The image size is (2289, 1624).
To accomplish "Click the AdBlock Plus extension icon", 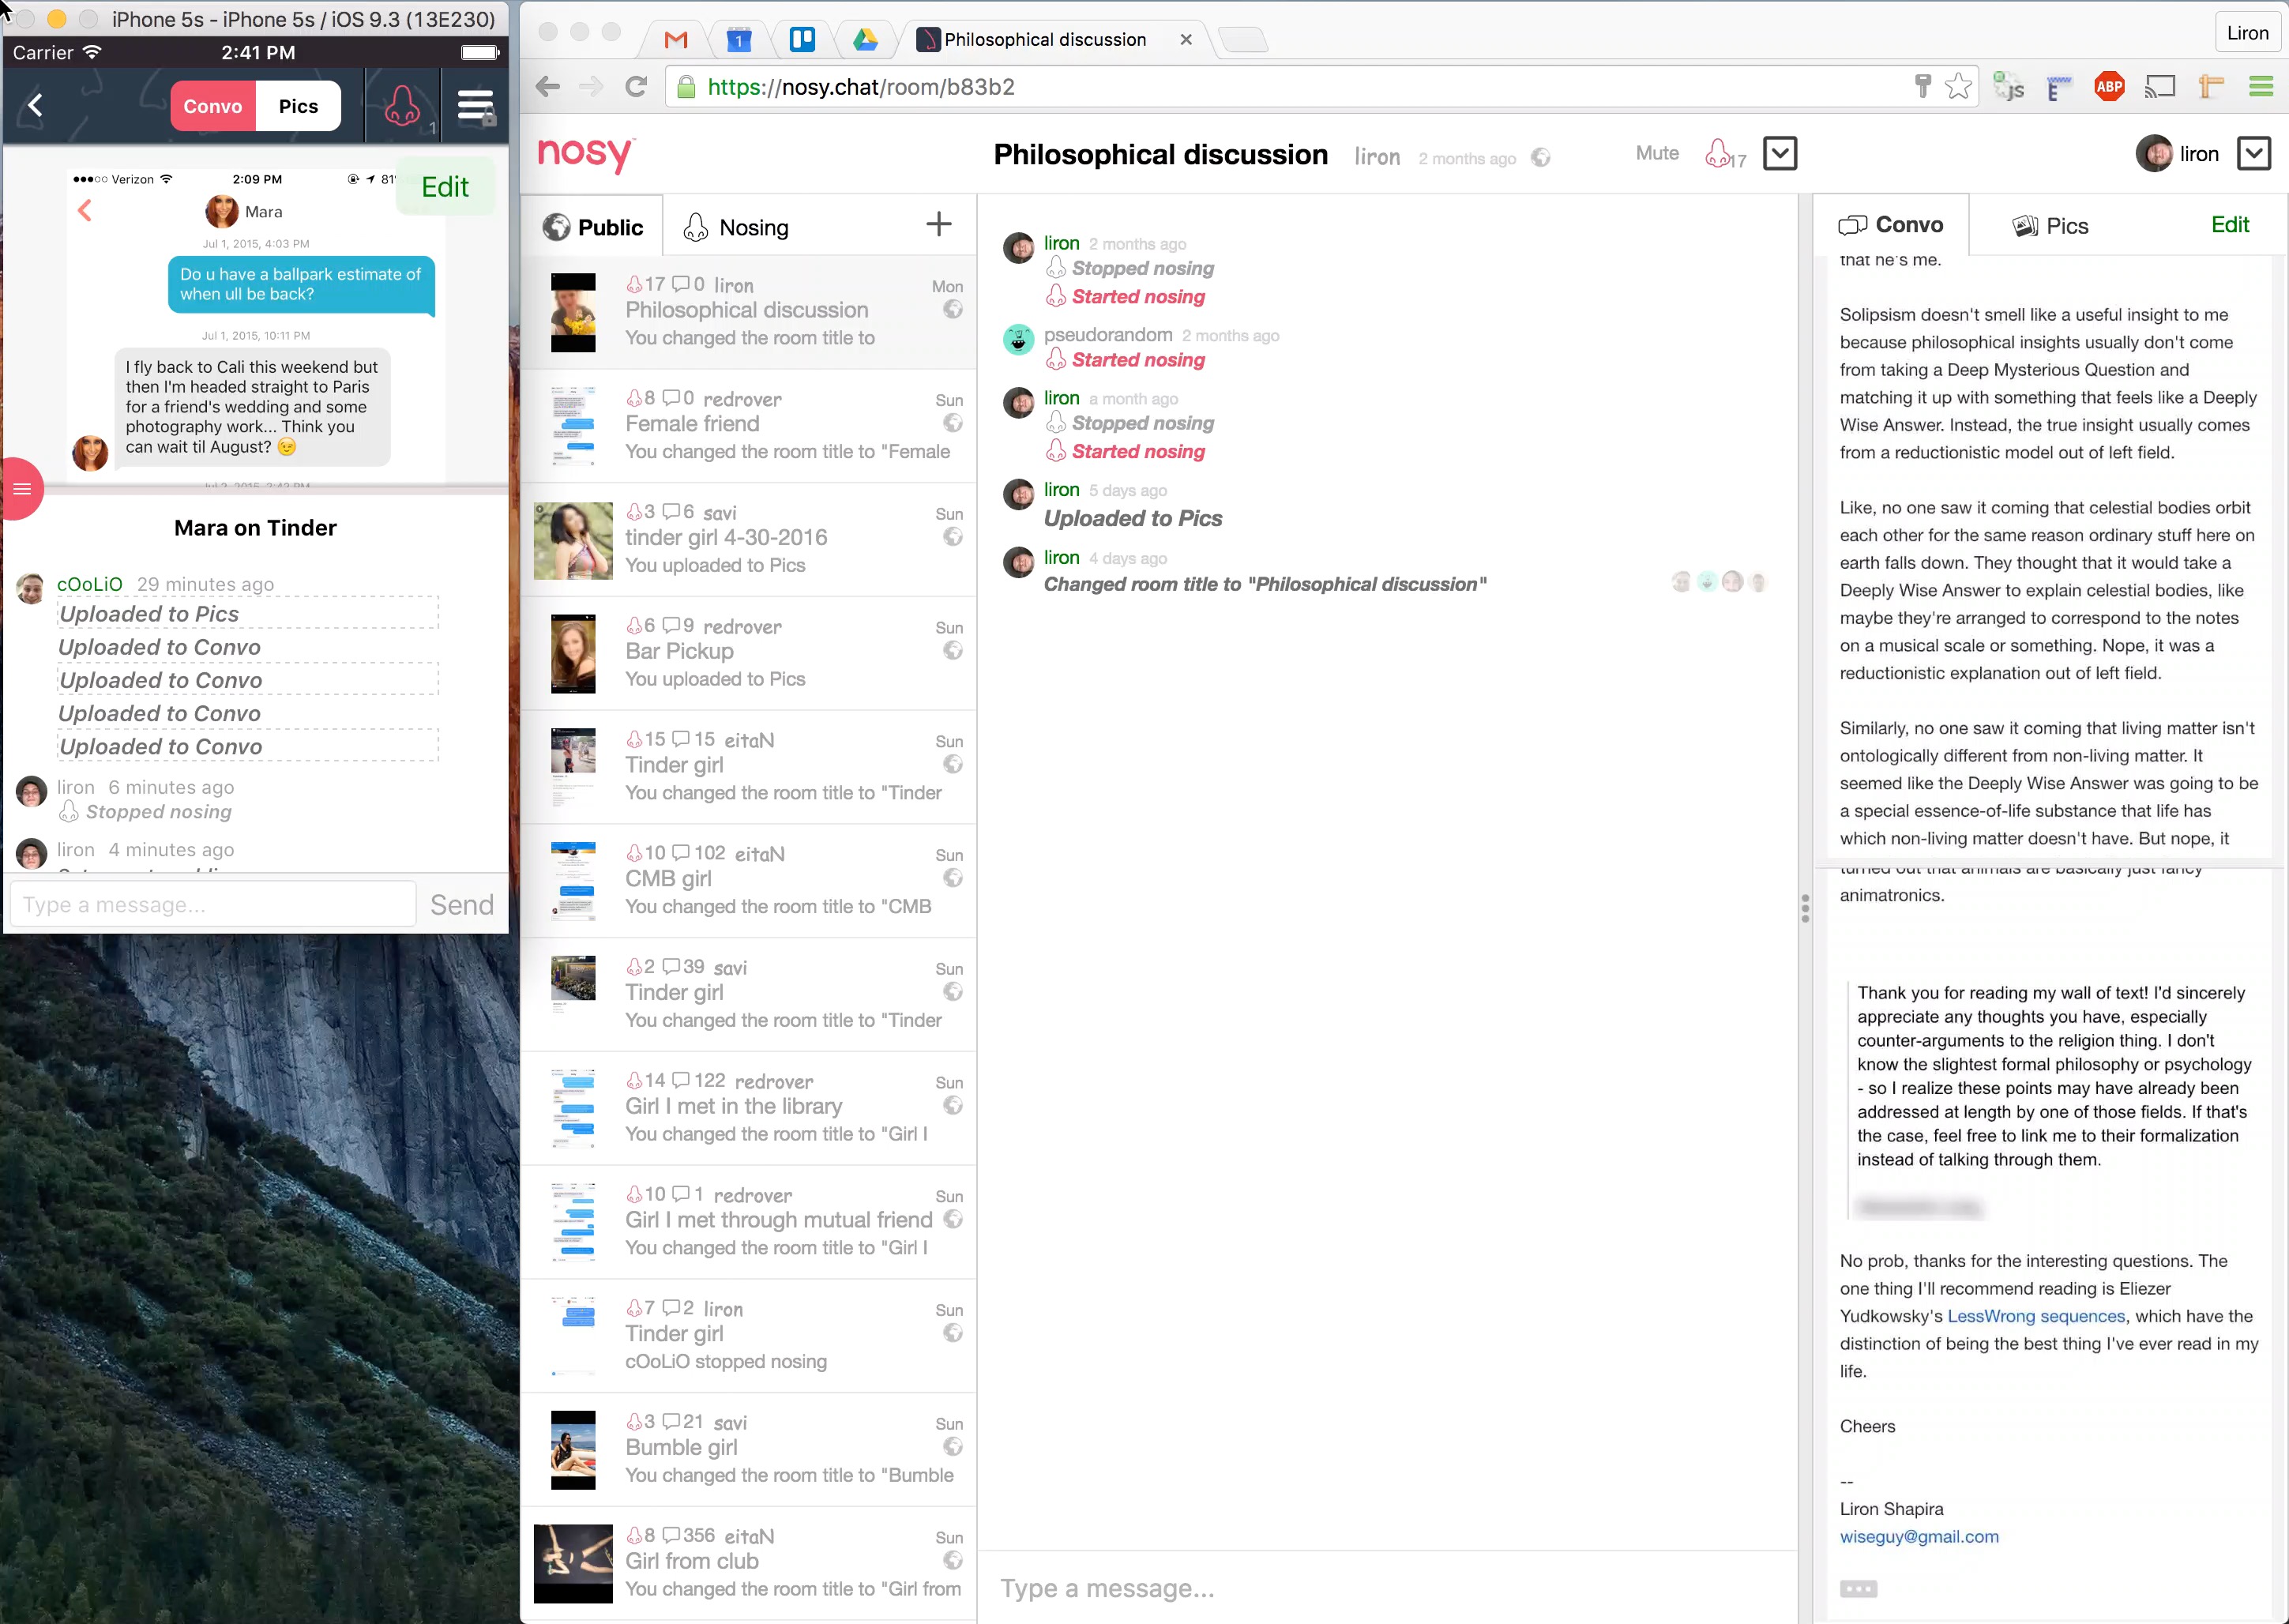I will [x=2108, y=87].
